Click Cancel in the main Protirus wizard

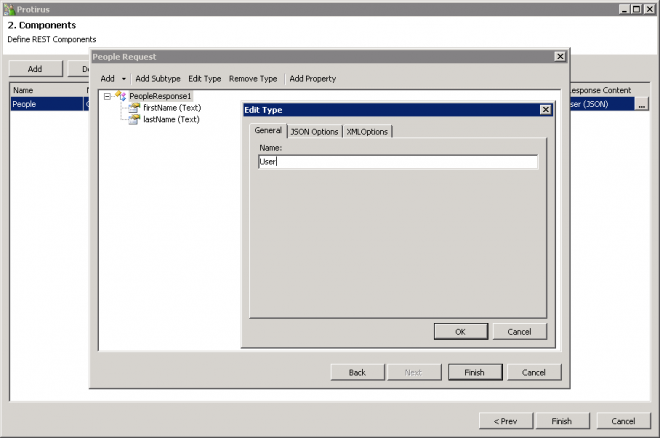pyautogui.click(x=623, y=421)
